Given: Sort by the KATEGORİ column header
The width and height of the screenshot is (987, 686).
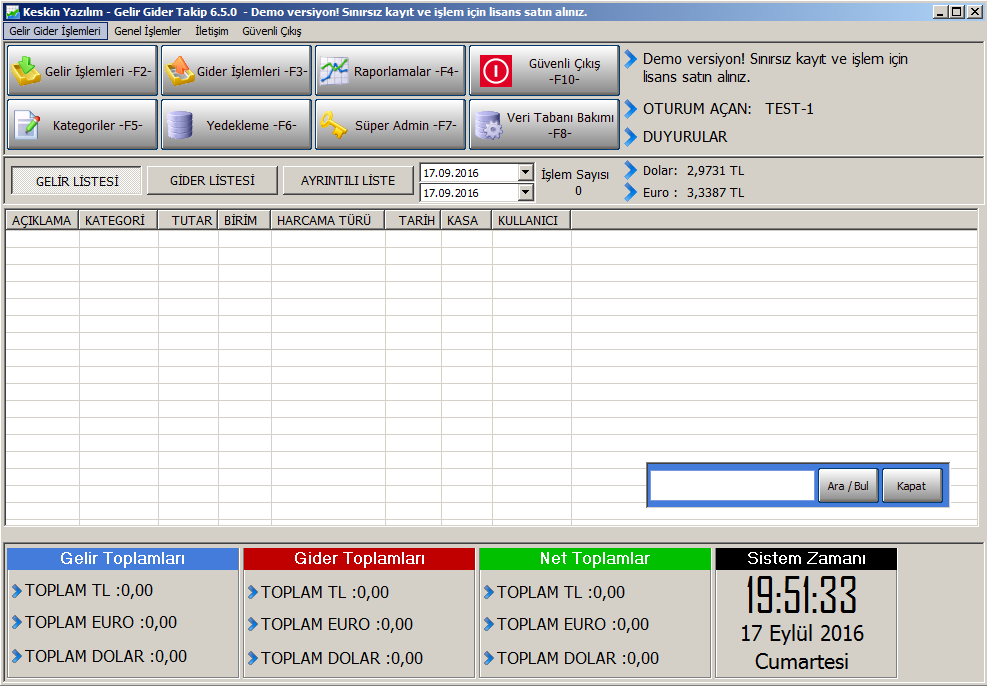Looking at the screenshot, I should tap(118, 220).
